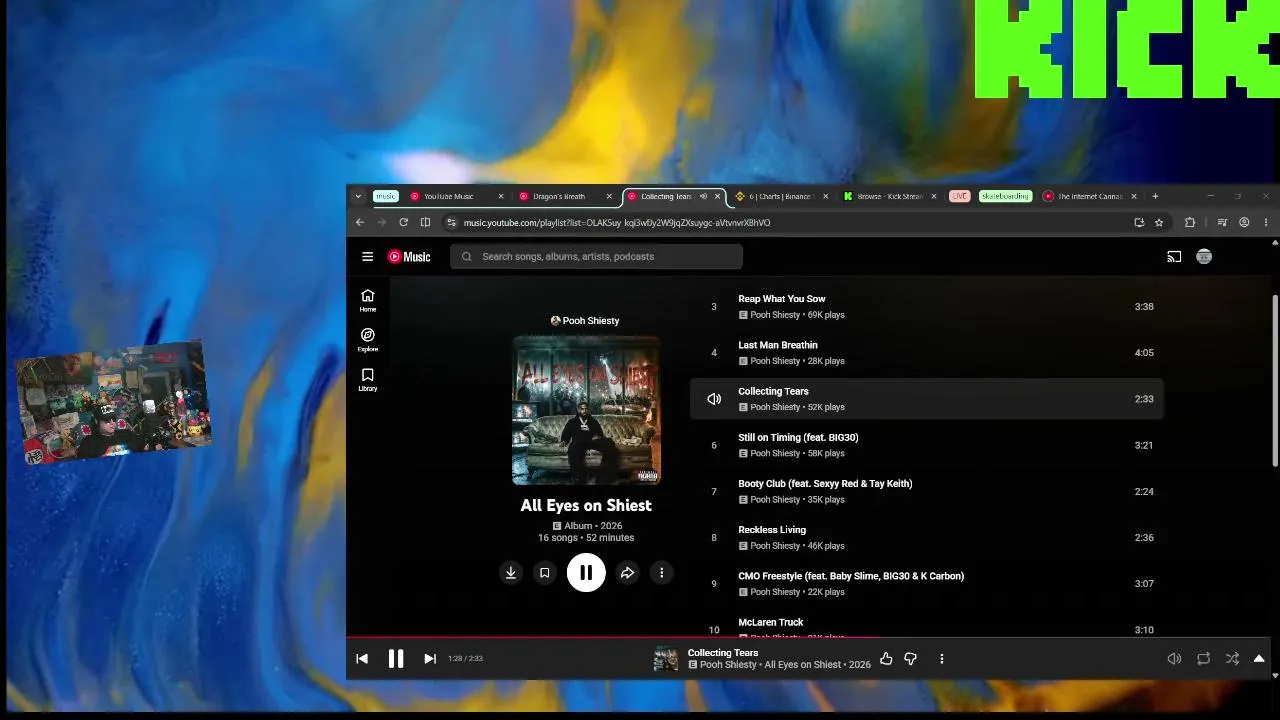Open the YouTube Music guide hamburger menu
This screenshot has height=720, width=1280.
(367, 257)
